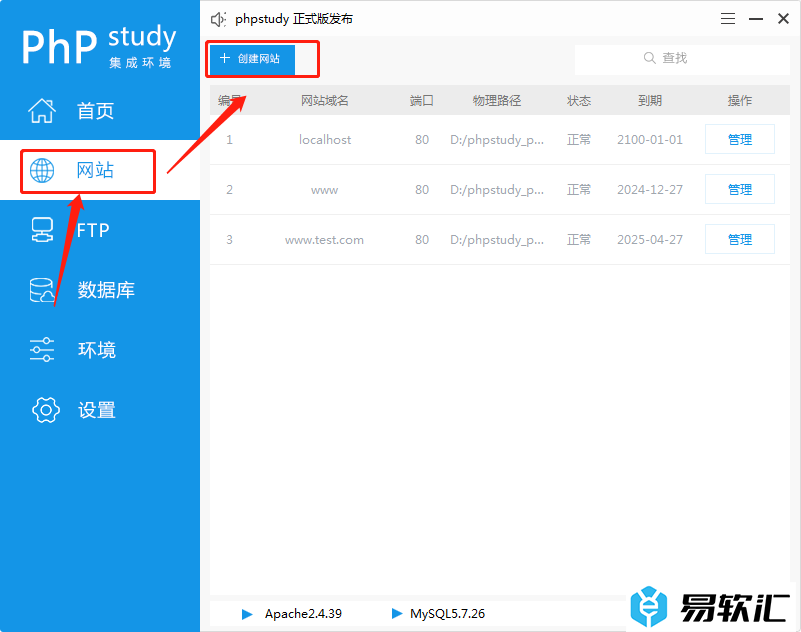The image size is (801, 632).
Task: Click the phpstudy 正式版发布 announcement text
Action: tap(294, 19)
